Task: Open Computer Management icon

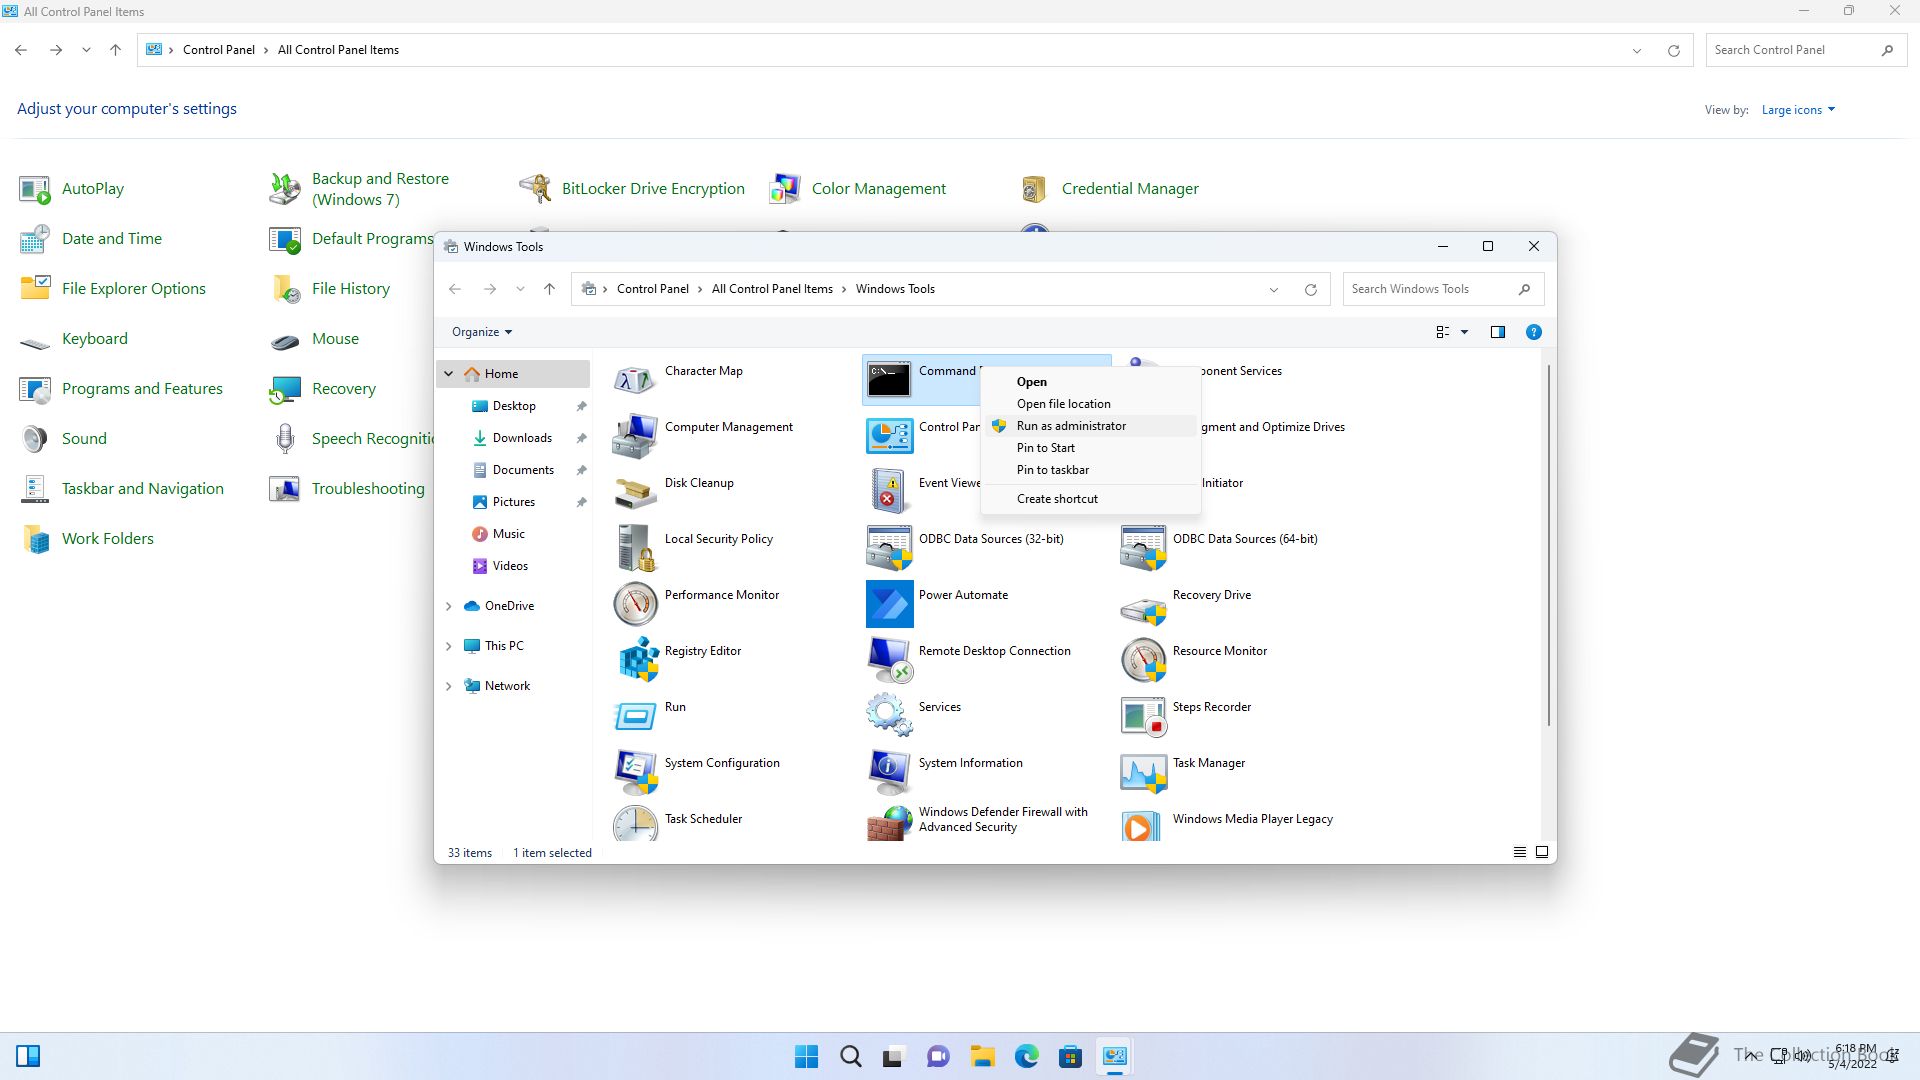Action: (635, 435)
